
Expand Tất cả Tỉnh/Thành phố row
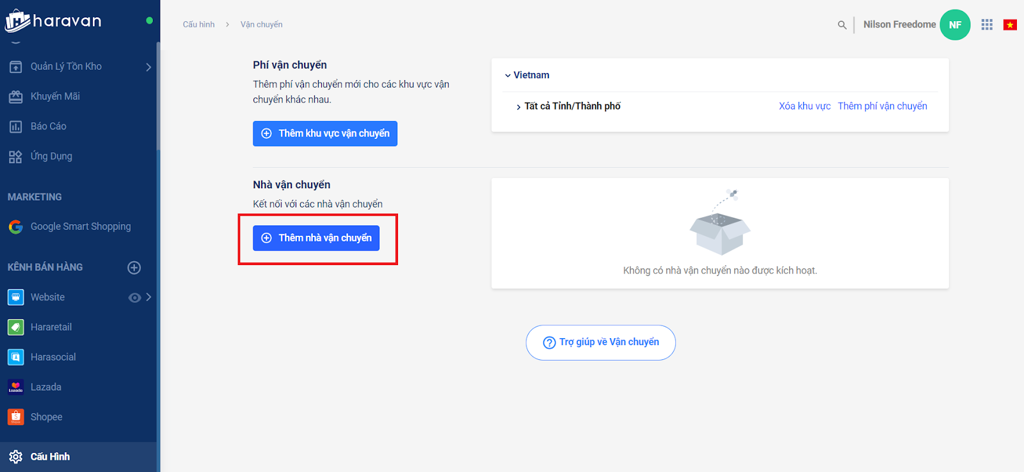coord(518,106)
